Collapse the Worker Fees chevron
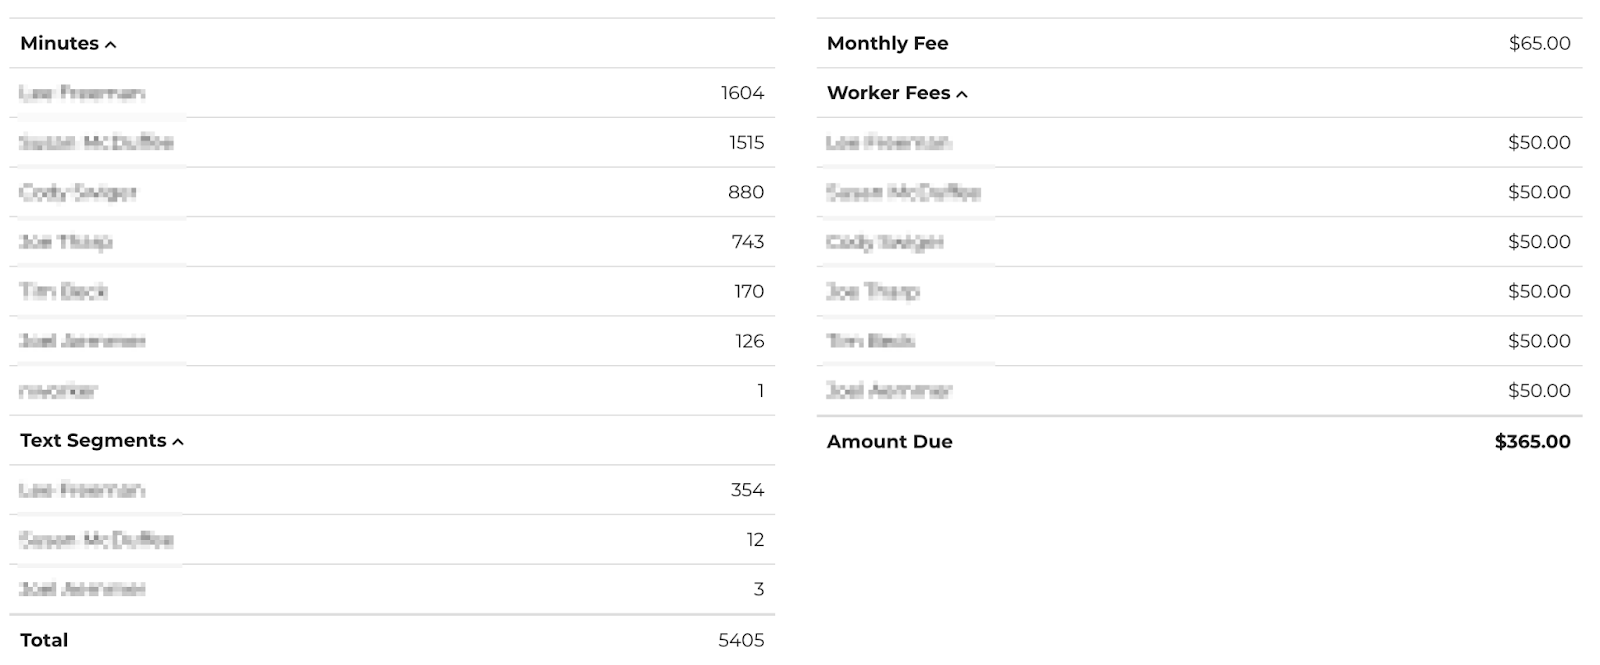The width and height of the screenshot is (1600, 665). coord(962,95)
